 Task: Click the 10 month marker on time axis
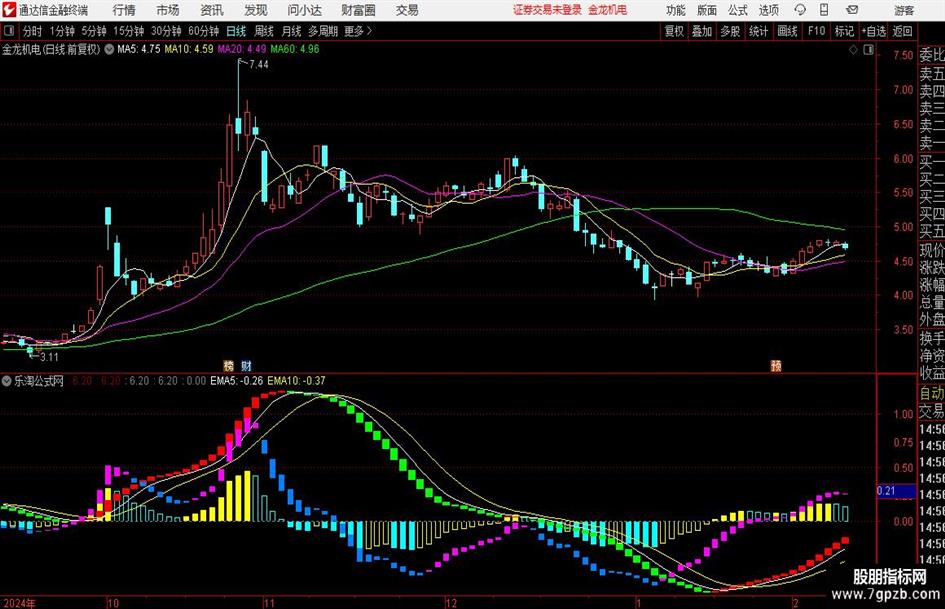pos(113,603)
